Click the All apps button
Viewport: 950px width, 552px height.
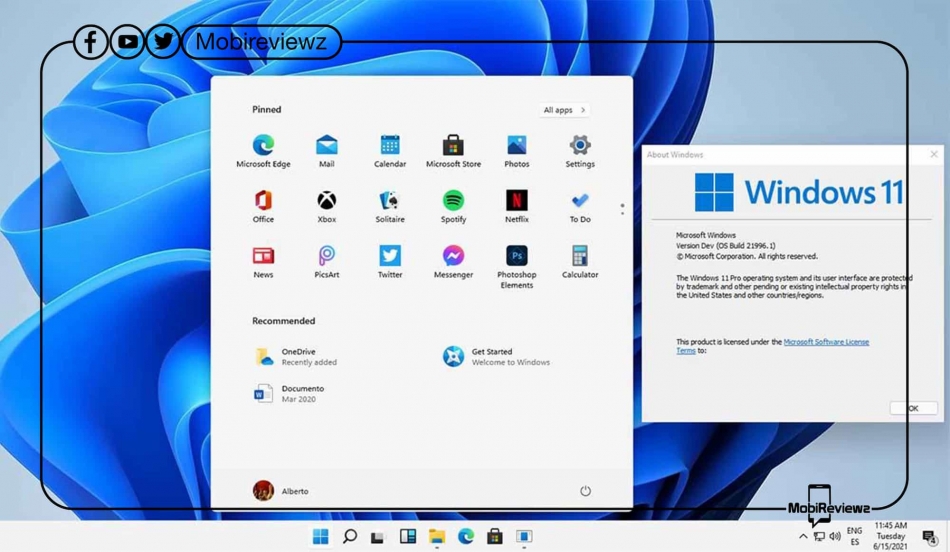pos(564,110)
